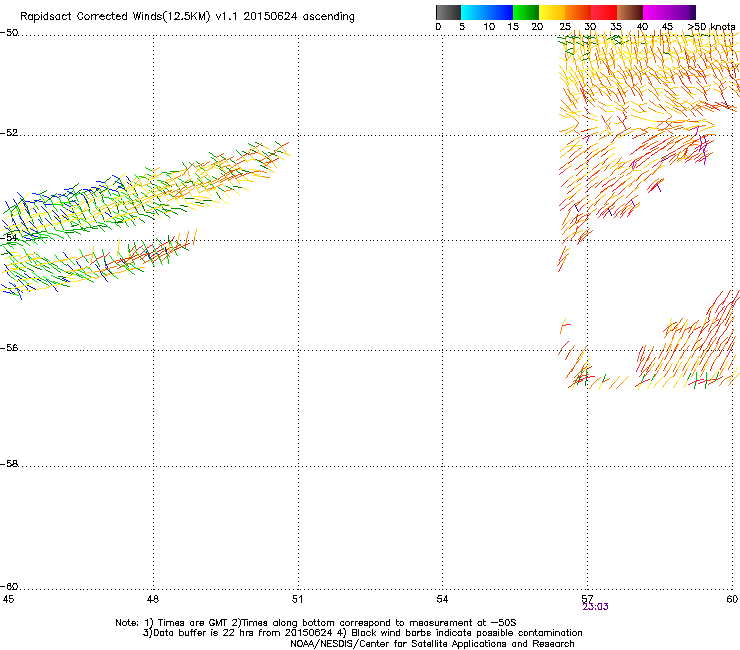Select the orange 25-30 knots color band
This screenshot has height=650, width=740.
click(578, 12)
